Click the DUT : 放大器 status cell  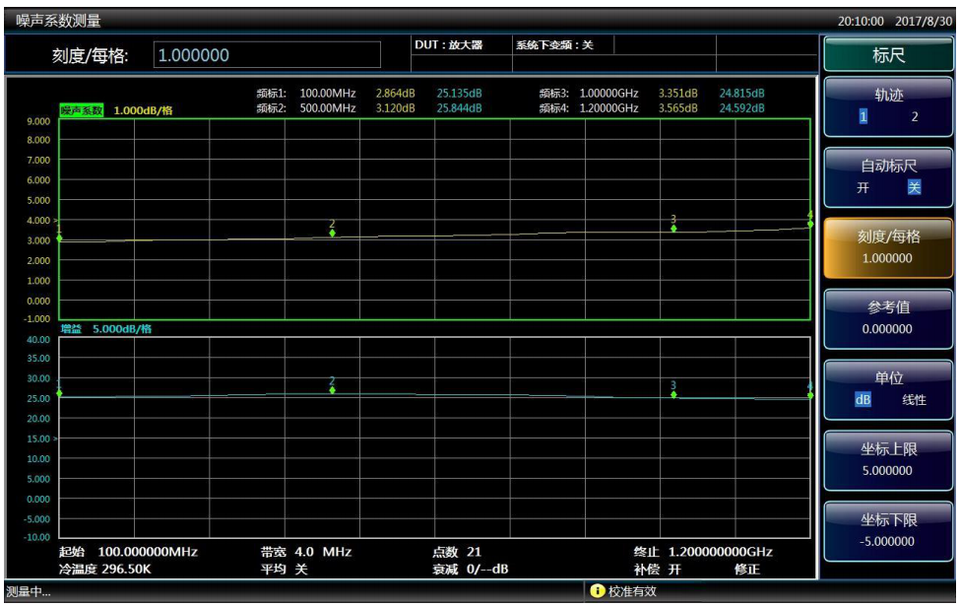[x=449, y=45]
